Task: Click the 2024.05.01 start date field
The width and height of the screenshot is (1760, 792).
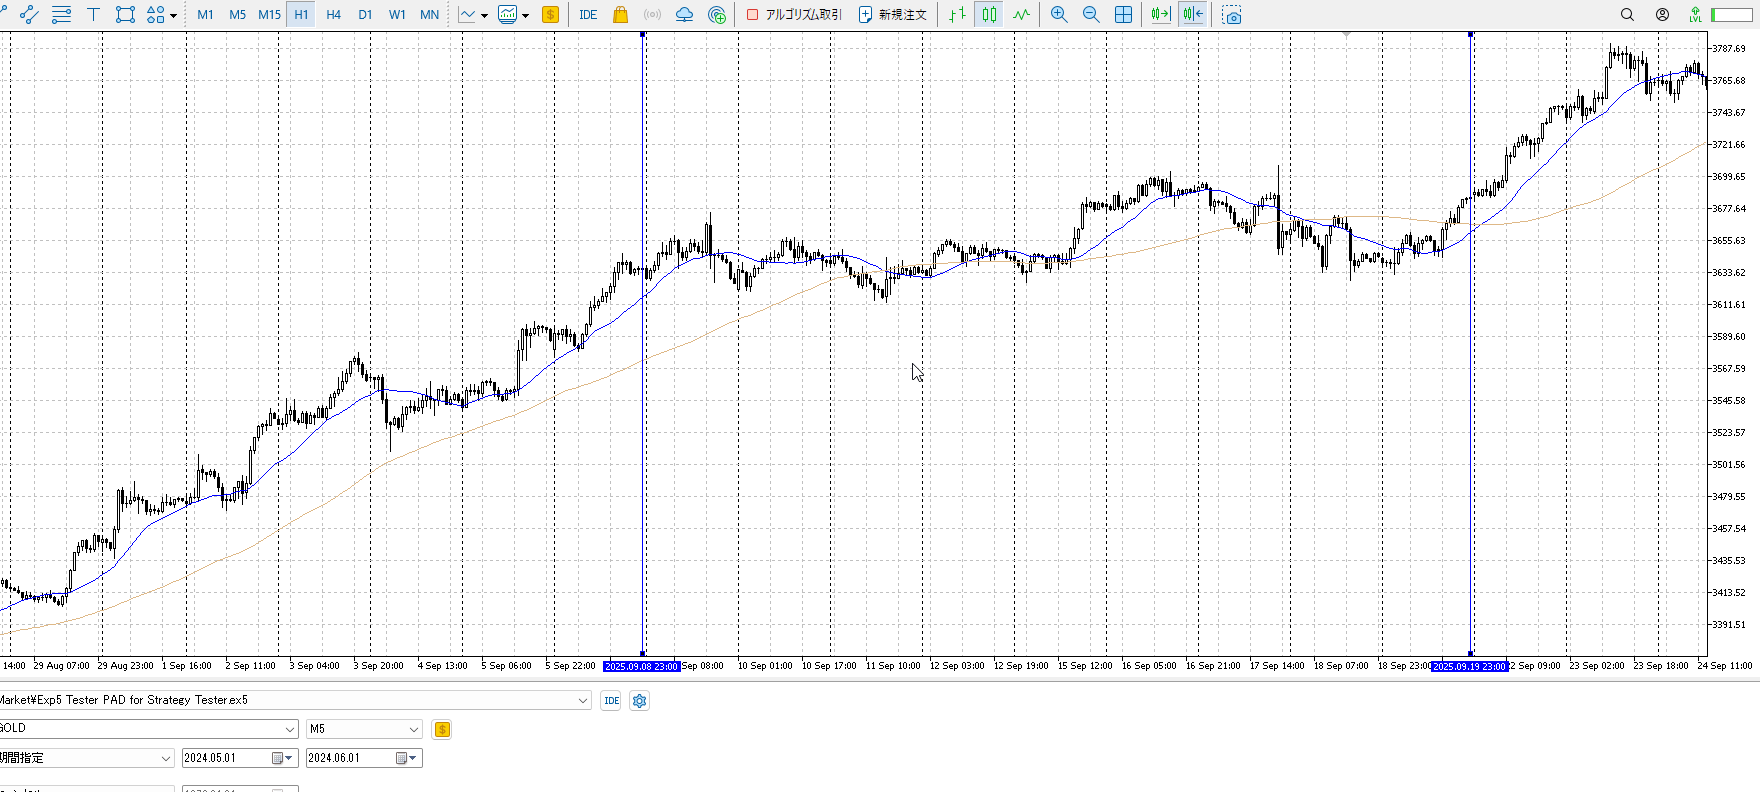Action: (x=226, y=758)
